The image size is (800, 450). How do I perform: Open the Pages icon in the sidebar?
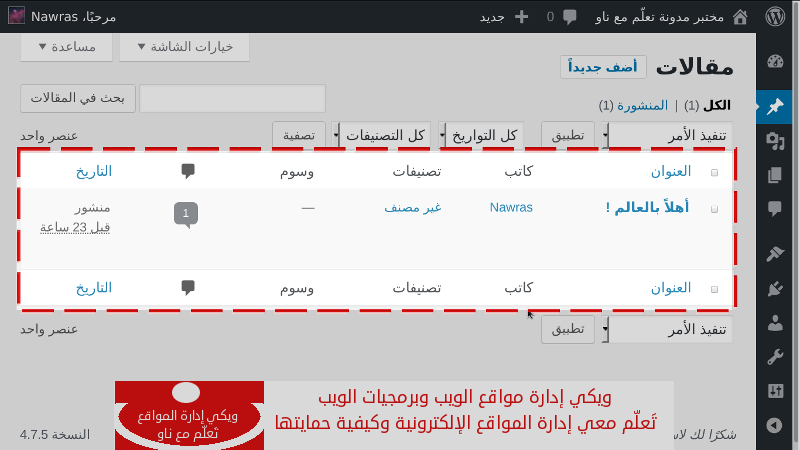(x=774, y=175)
